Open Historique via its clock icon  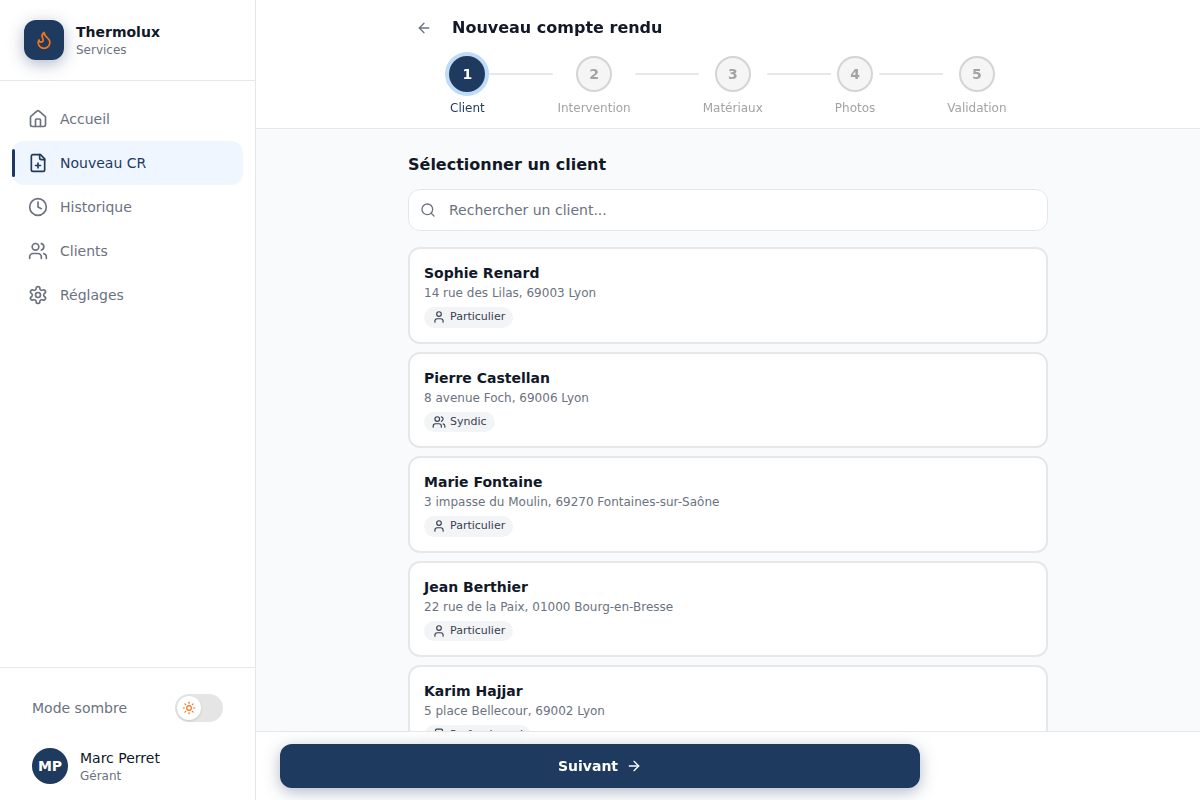(38, 207)
